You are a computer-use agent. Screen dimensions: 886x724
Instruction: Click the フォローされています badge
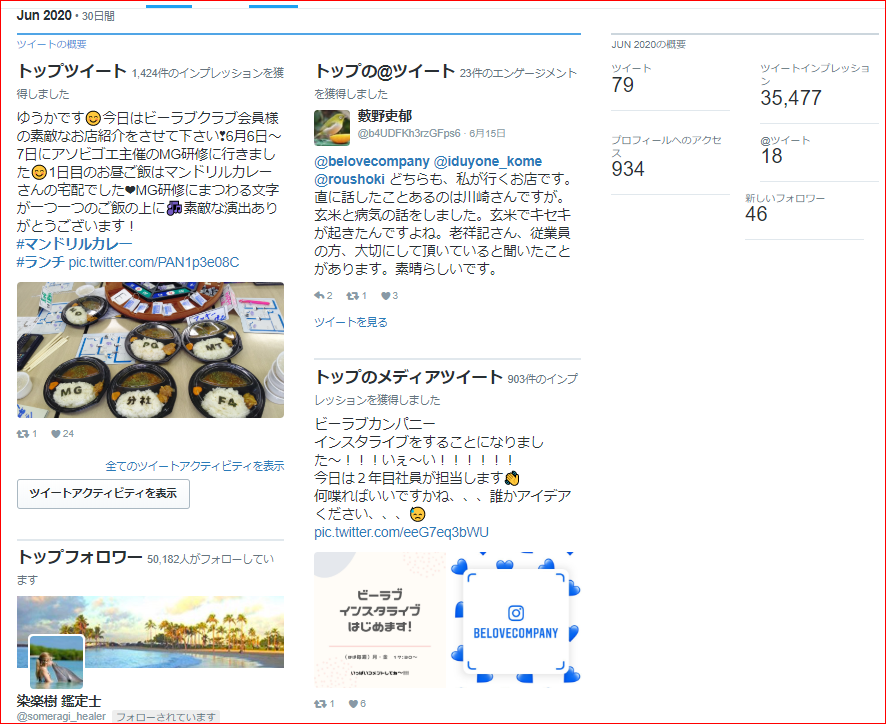pyautogui.click(x=166, y=717)
